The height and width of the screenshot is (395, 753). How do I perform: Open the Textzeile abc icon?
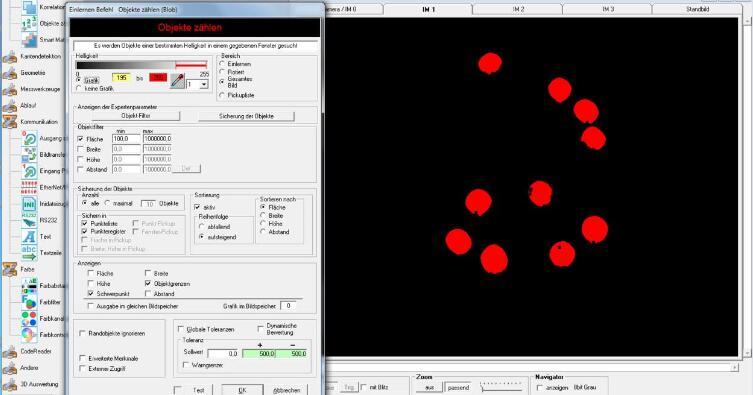(29, 252)
